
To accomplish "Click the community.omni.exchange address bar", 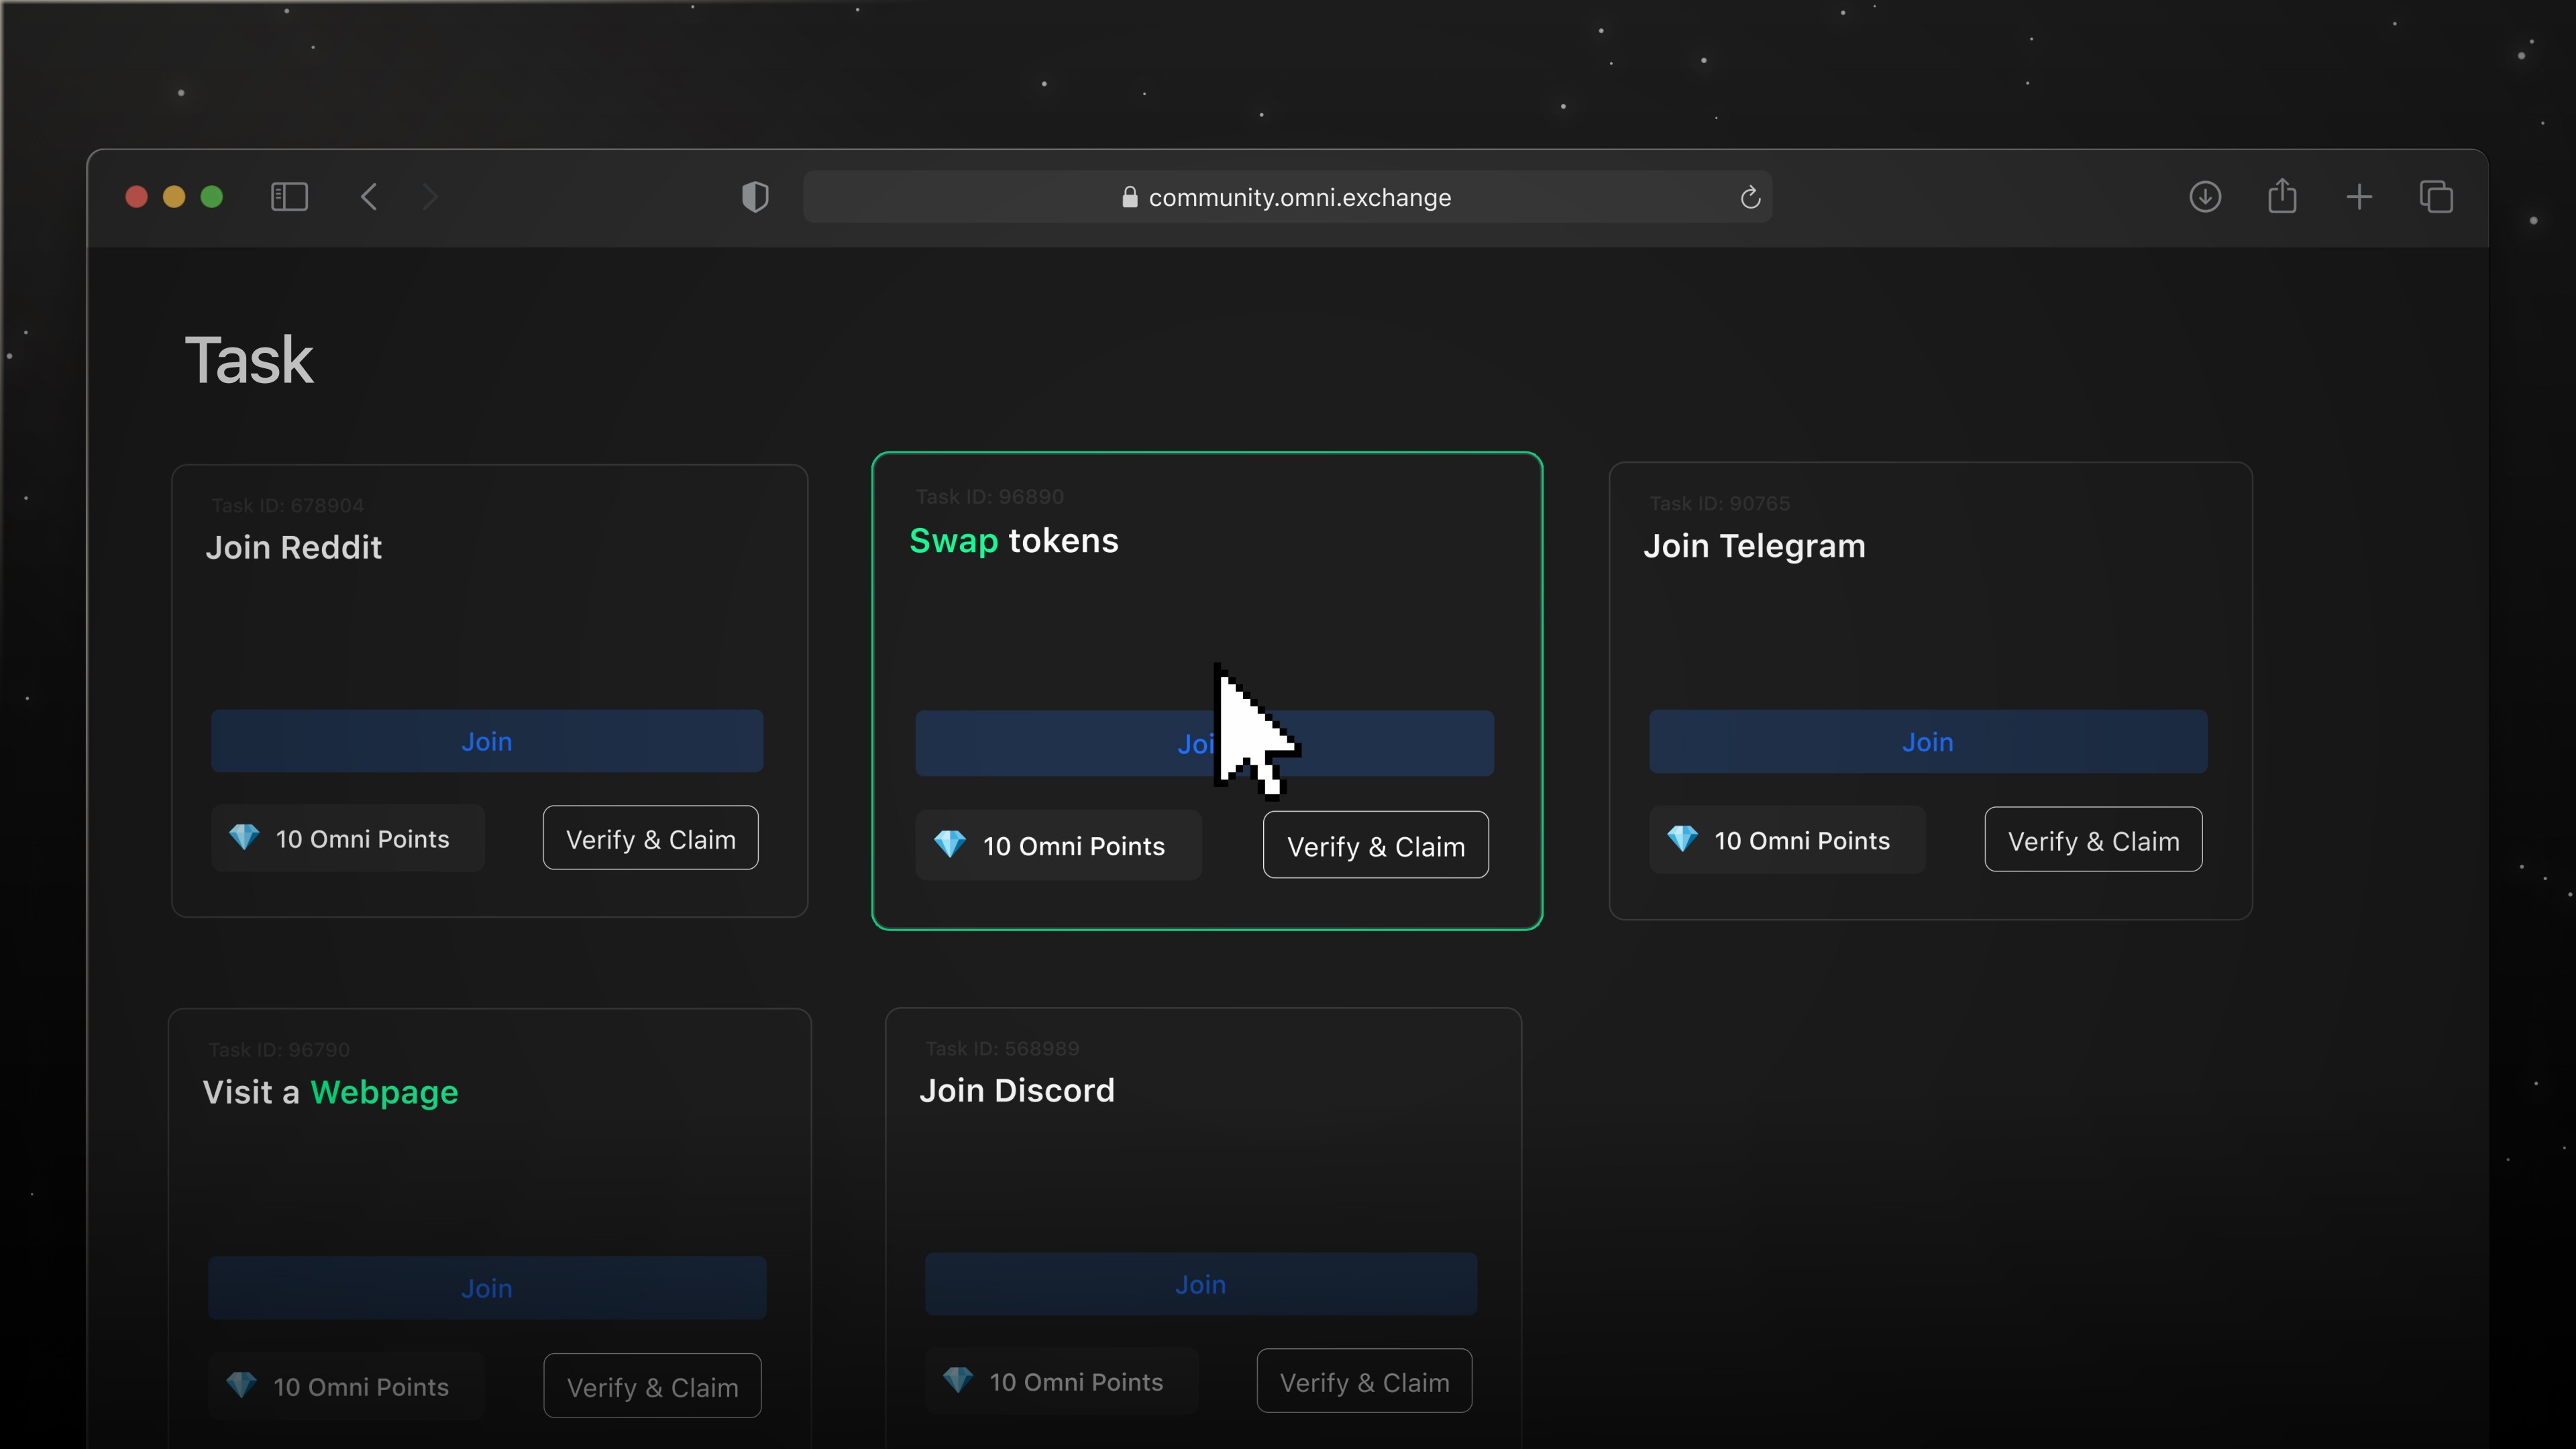I will coord(1287,197).
